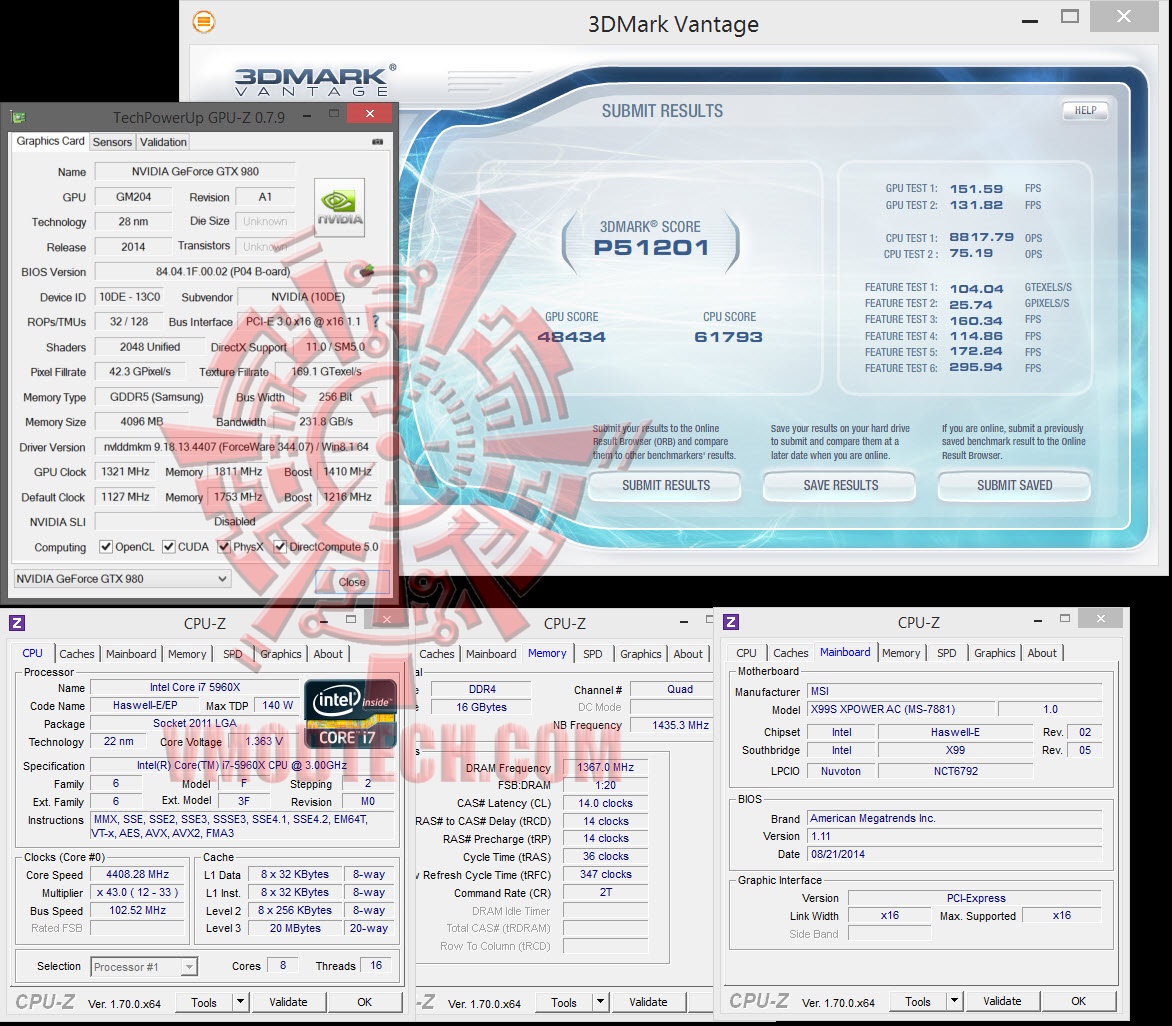Click Validate in the left CPU-Z window
Screen dimensions: 1172x1026
(289, 1002)
